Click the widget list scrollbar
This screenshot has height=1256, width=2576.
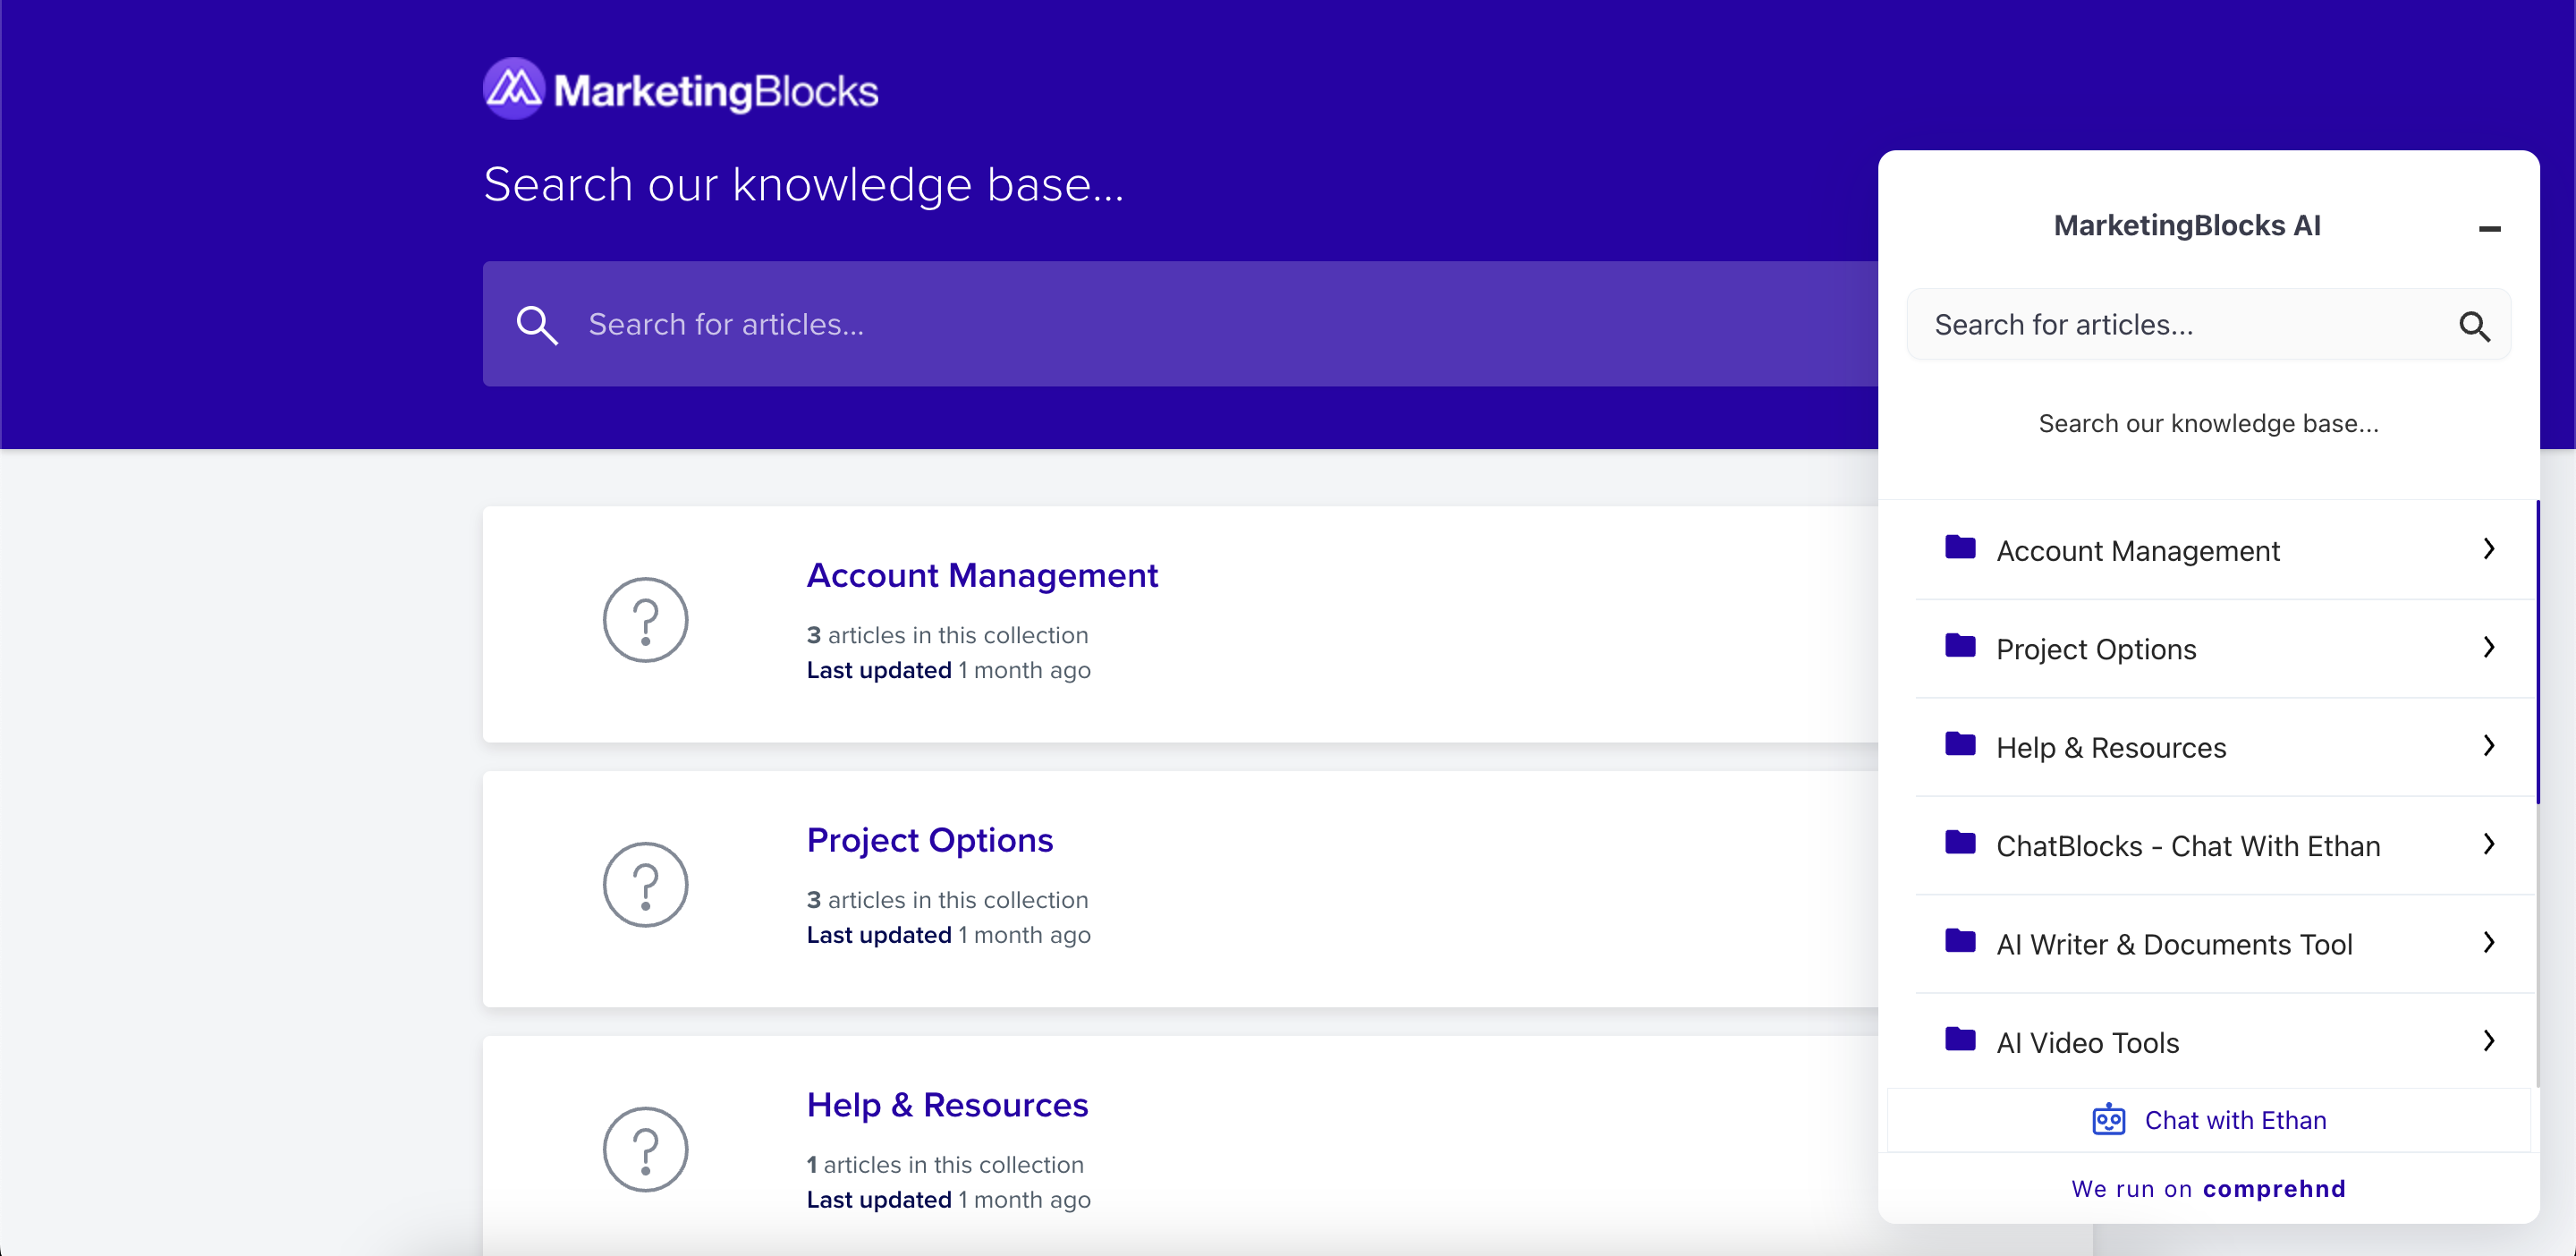pos(2537,652)
